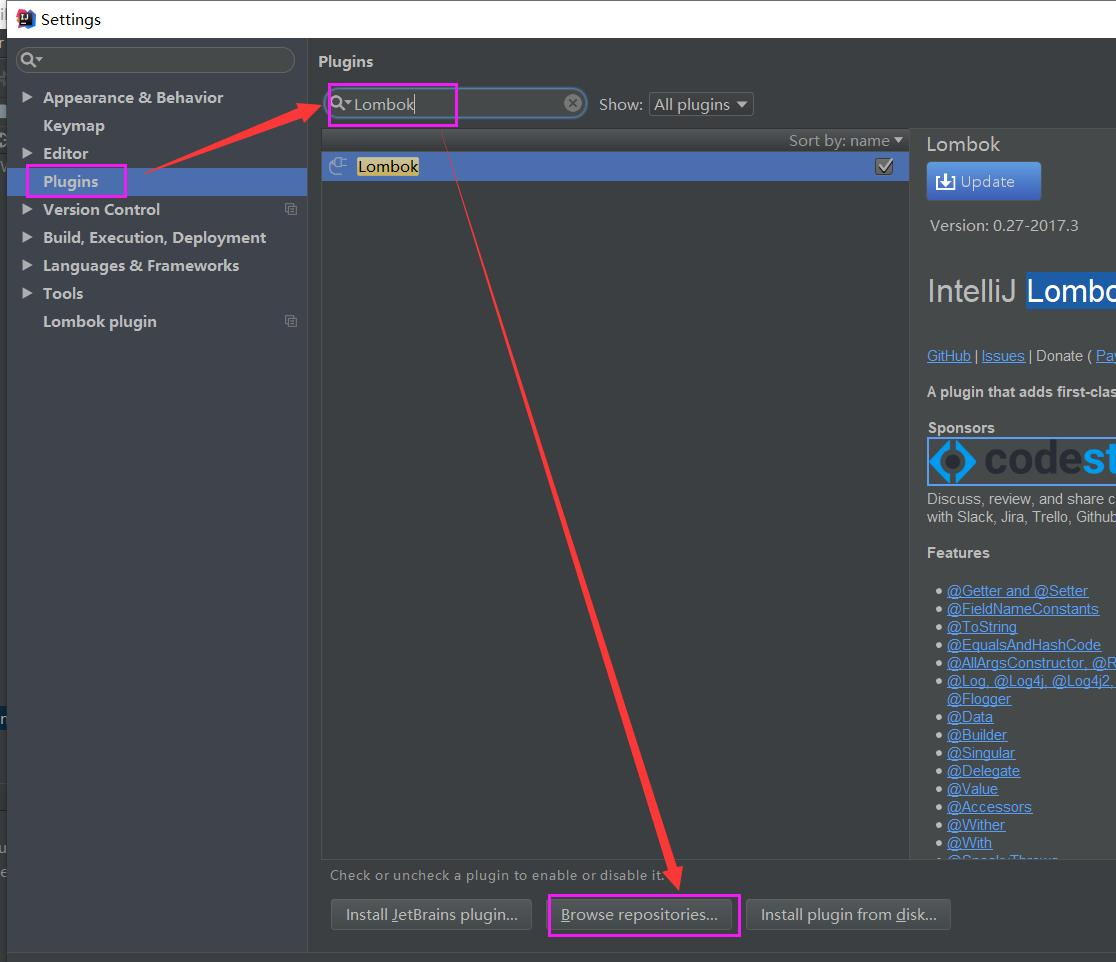Click the IntelliJ logo in title bar

click(26, 19)
